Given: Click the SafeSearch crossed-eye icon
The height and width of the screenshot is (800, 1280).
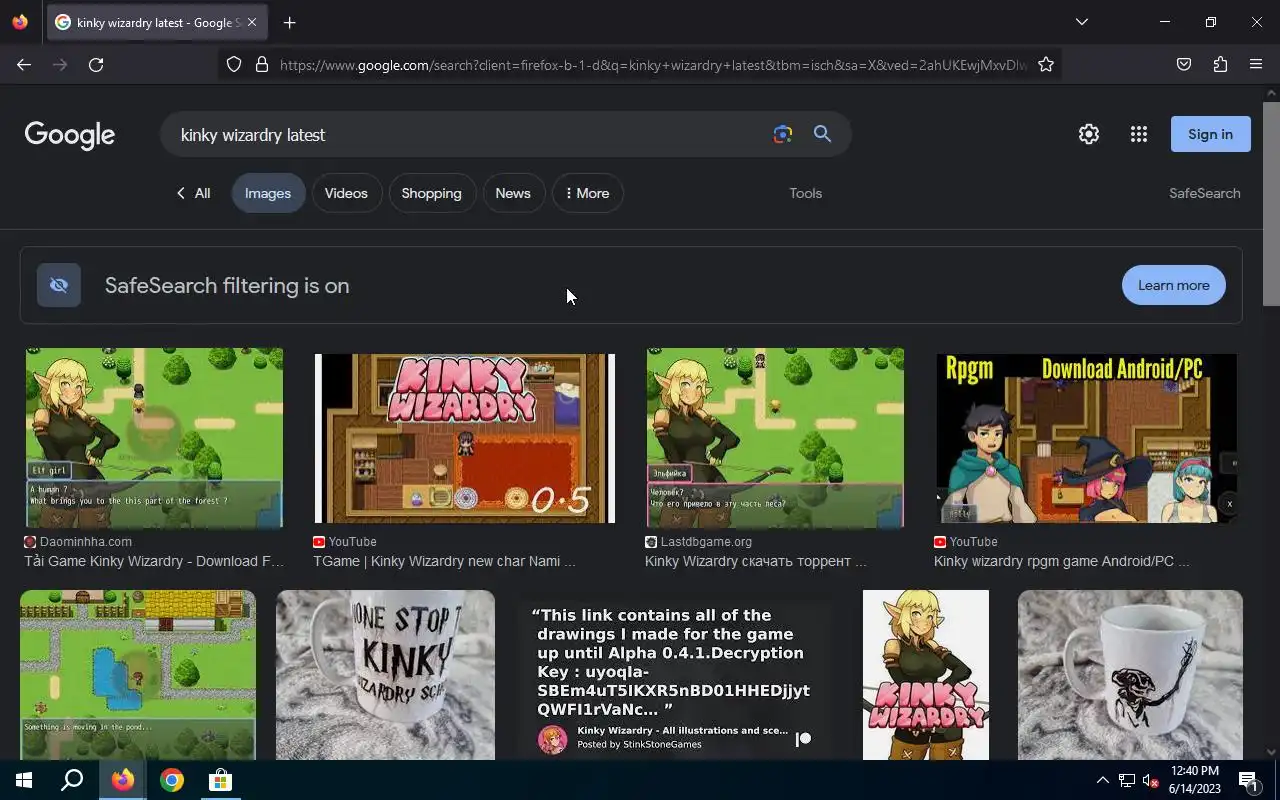Looking at the screenshot, I should tap(59, 285).
